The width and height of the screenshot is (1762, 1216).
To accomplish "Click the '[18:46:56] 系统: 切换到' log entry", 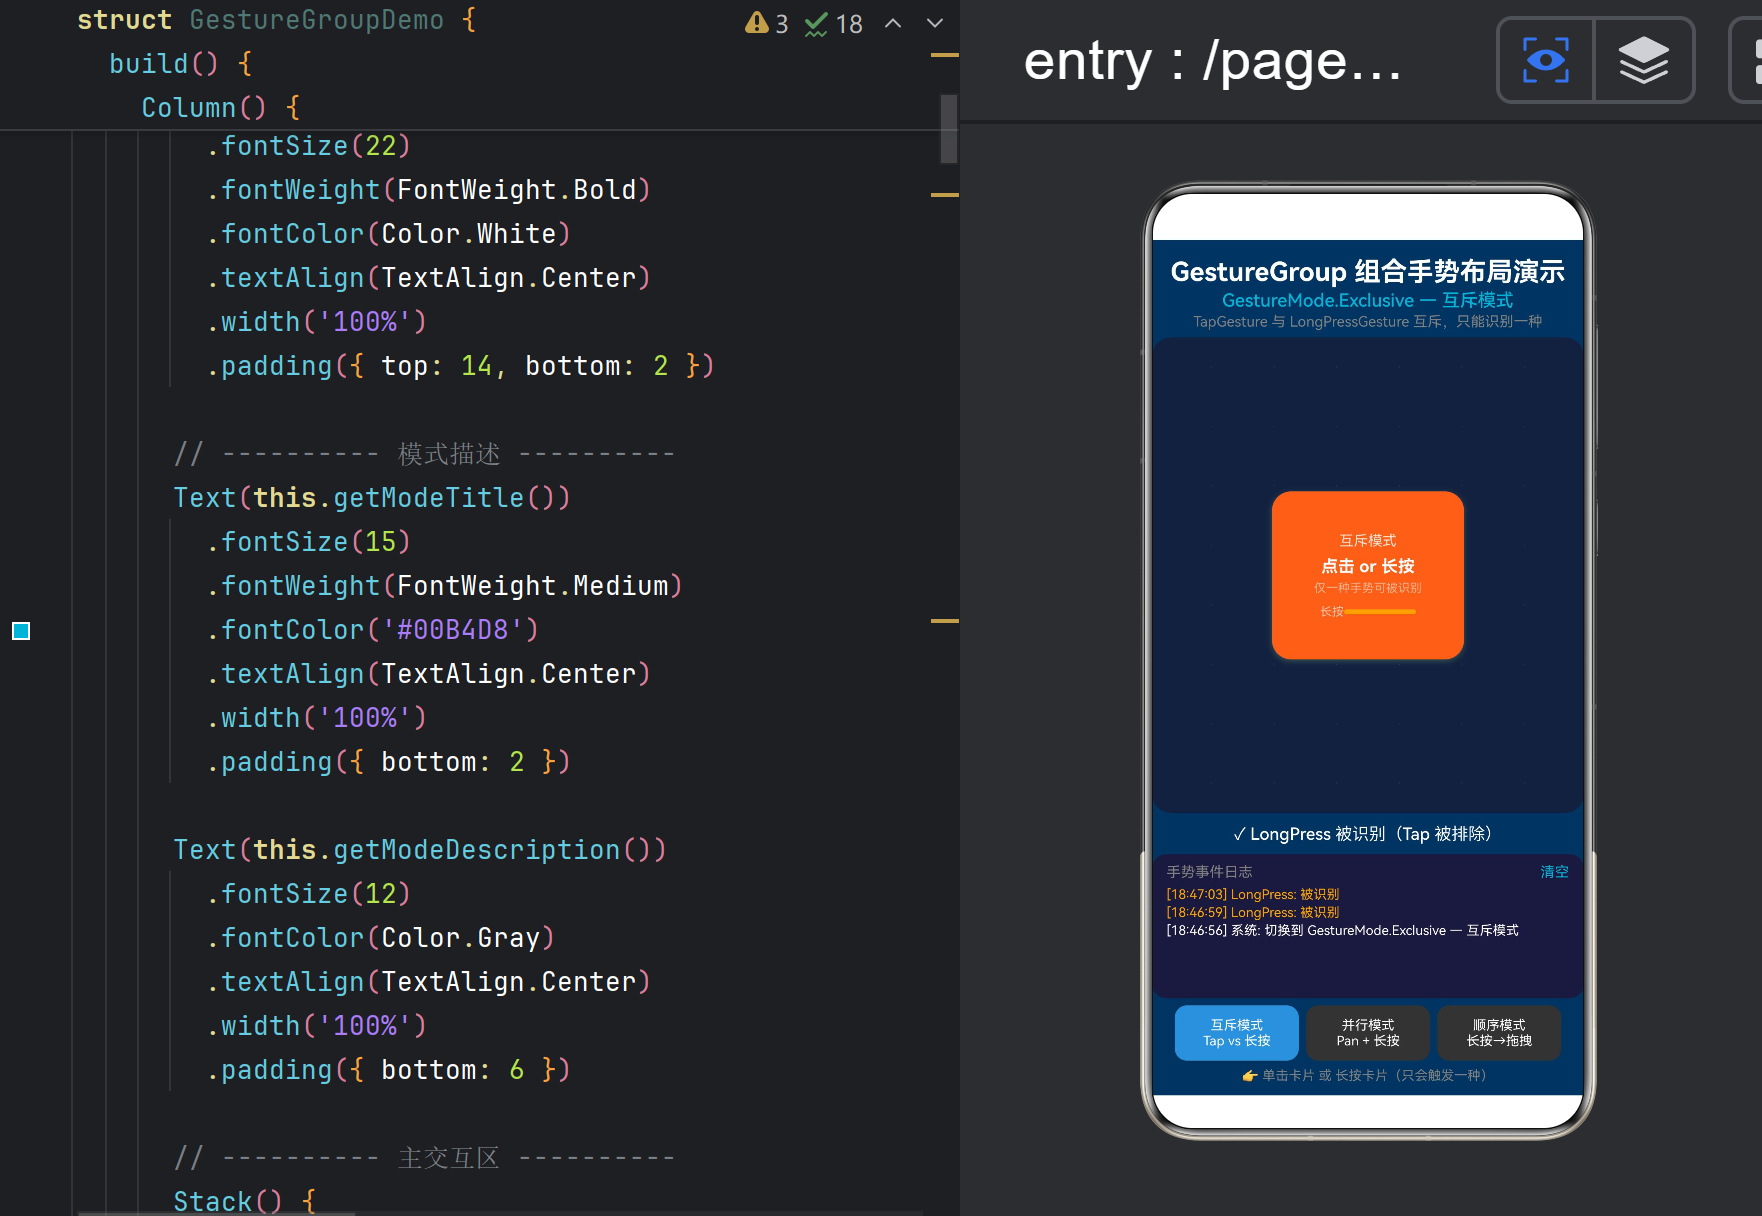I will coord(1342,931).
